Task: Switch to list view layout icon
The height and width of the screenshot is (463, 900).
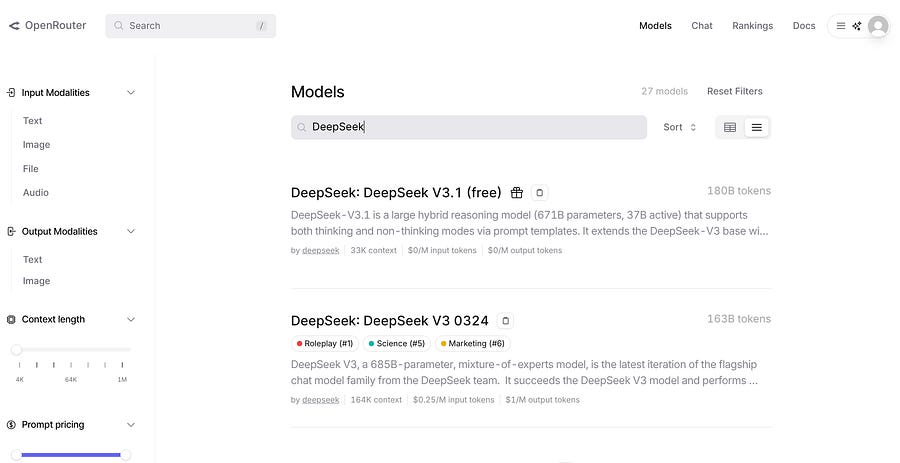Action: (757, 127)
